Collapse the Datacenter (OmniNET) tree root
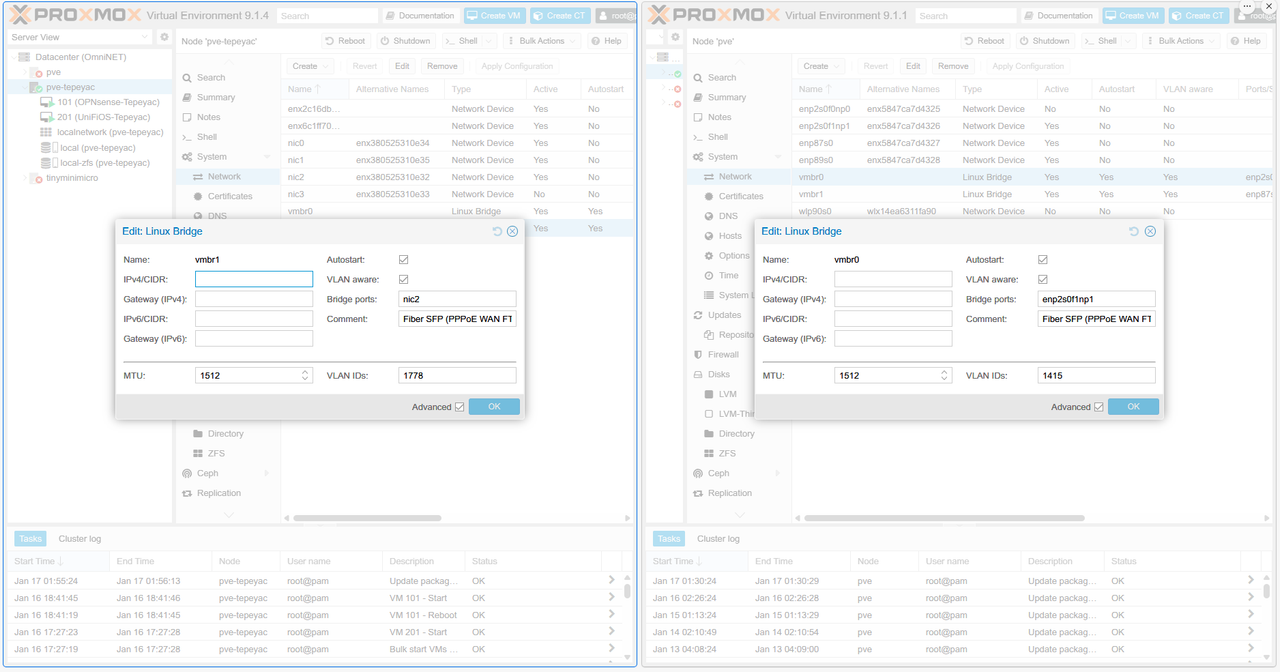 pyautogui.click(x=13, y=57)
